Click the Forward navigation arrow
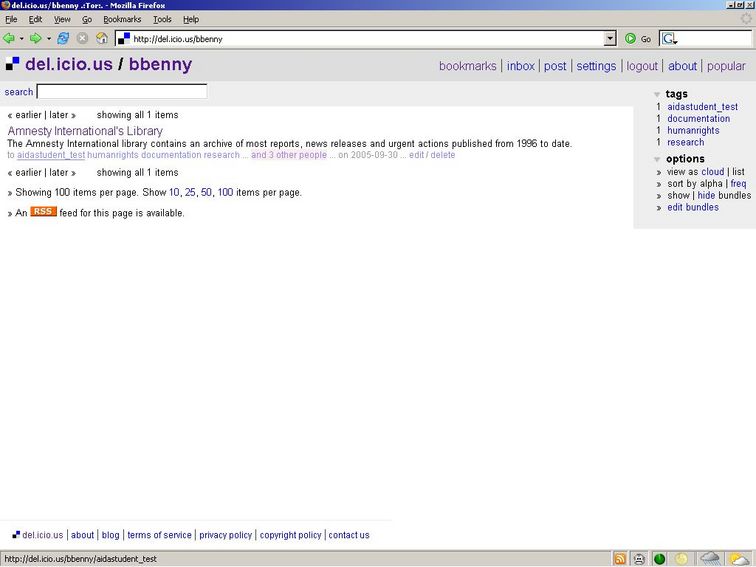Viewport: 756px width, 567px height. [36, 39]
